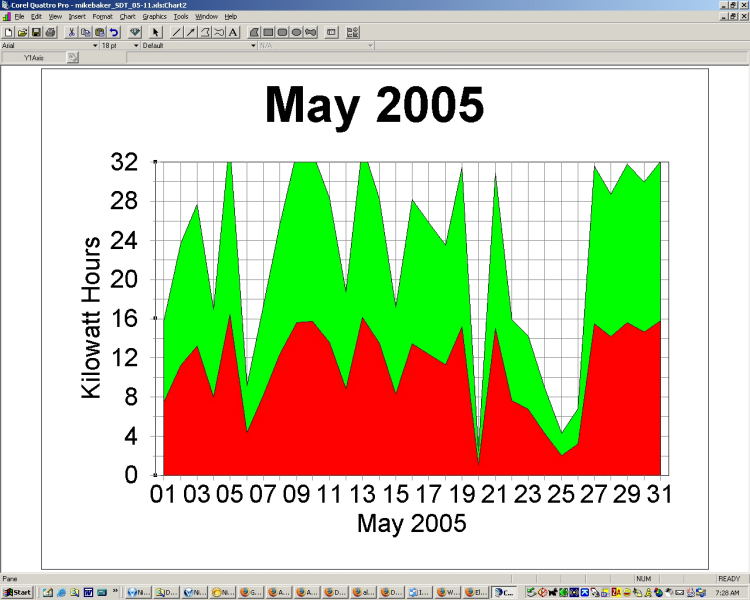Click the Undo arrow icon
Screen dimensions: 750x600
click(113, 32)
